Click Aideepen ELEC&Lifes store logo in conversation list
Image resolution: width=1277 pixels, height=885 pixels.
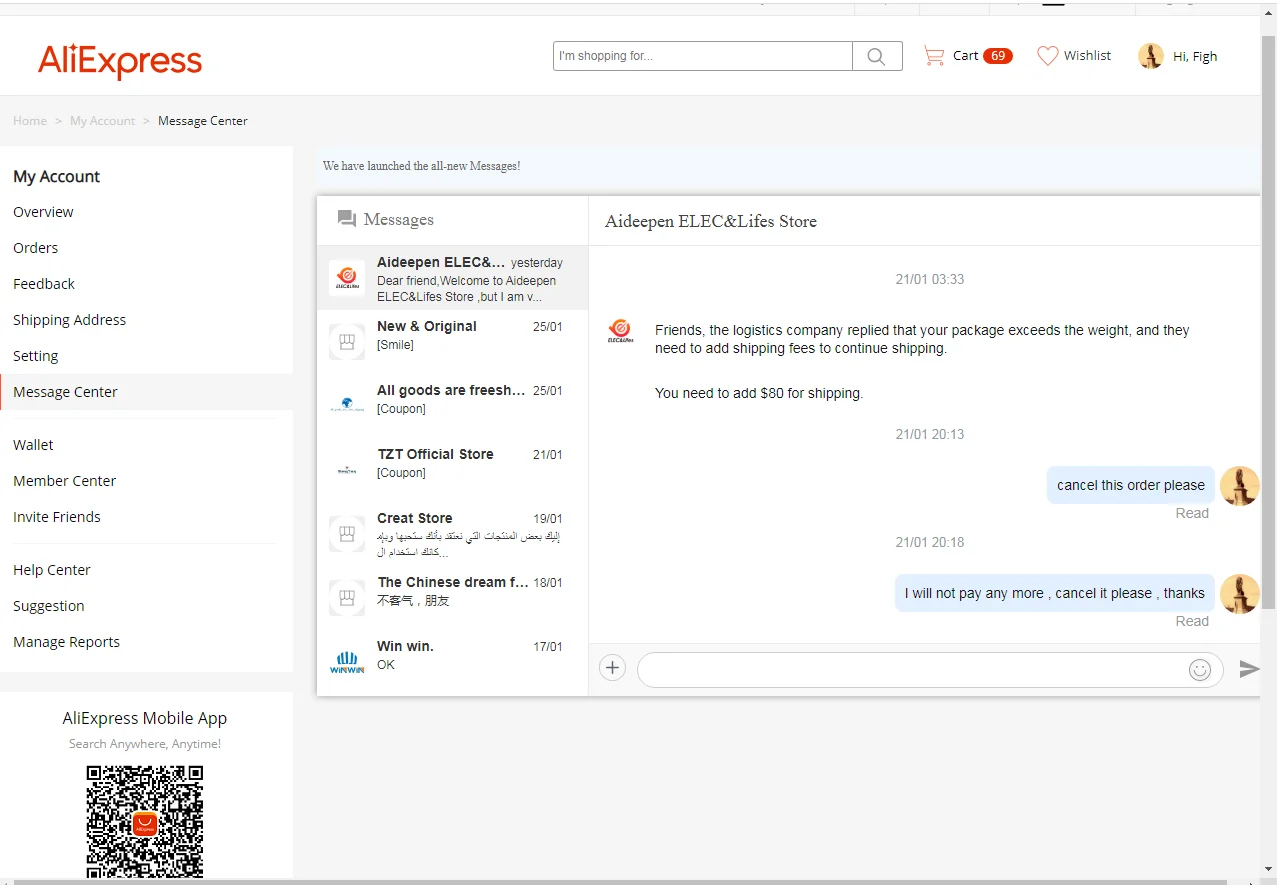(347, 278)
